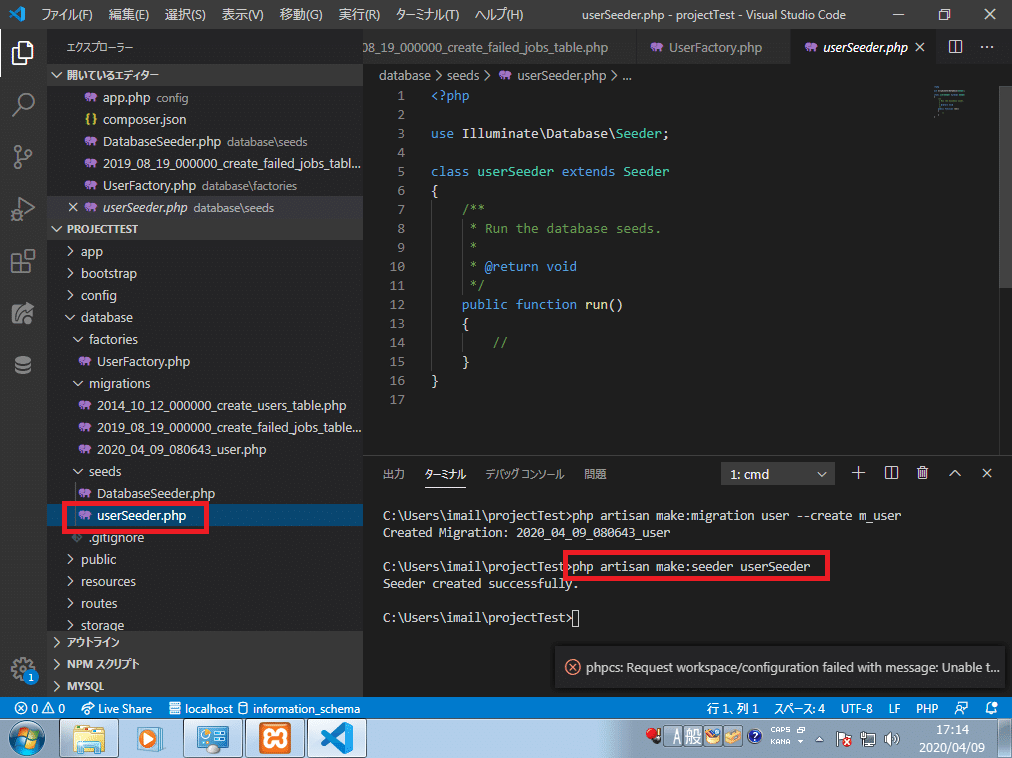Open the Extensions view icon

[23, 261]
